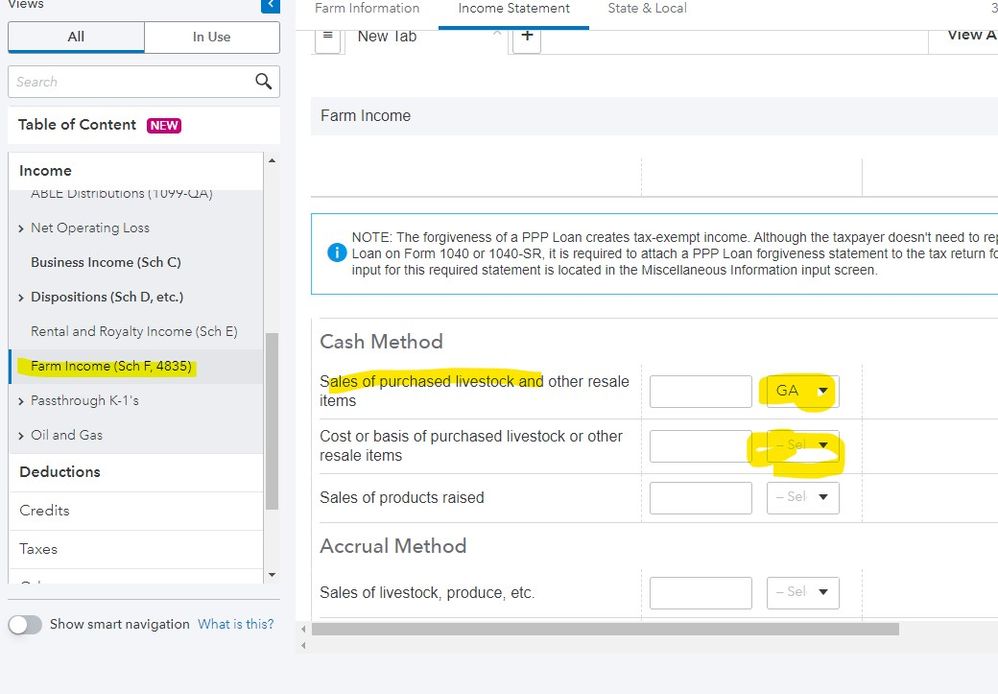This screenshot has height=694, width=998.
Task: Open the Farm Information tab
Action: click(367, 9)
